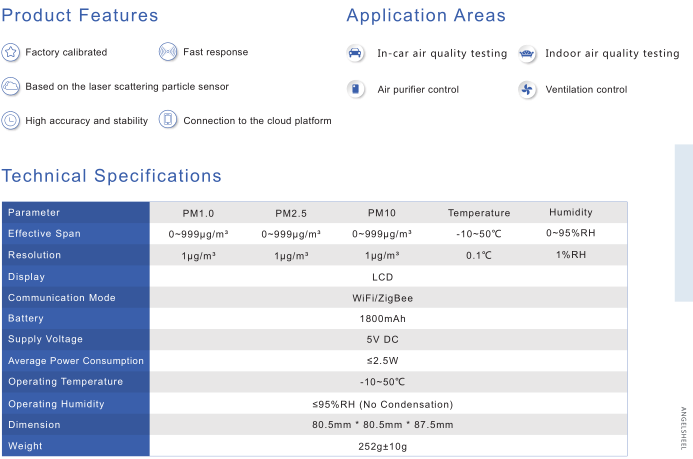Viewport: 693px width, 459px height.
Task: Click the Display row label
Action: click(x=27, y=277)
